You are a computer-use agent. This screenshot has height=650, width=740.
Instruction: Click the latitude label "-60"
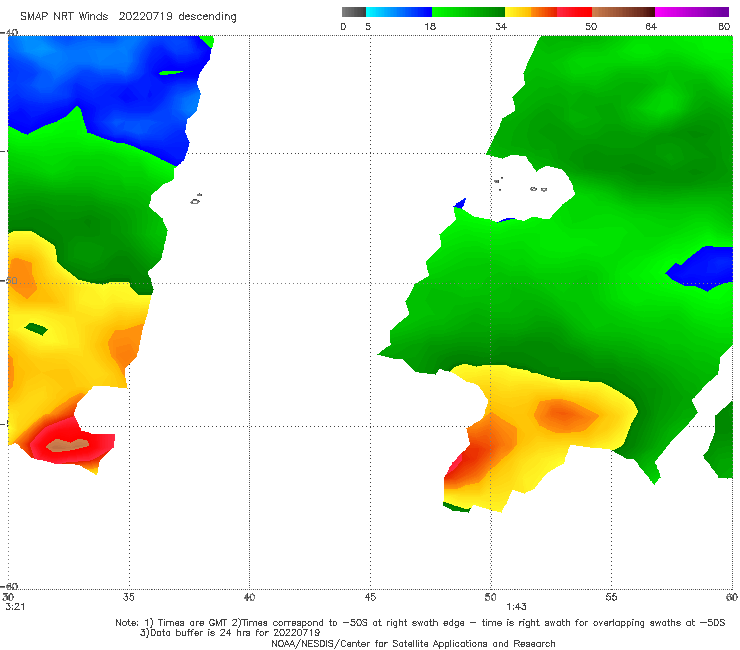(x=9, y=586)
